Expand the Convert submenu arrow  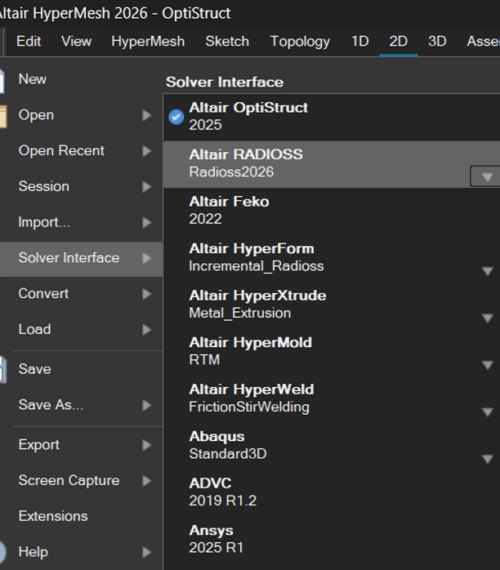[147, 294]
